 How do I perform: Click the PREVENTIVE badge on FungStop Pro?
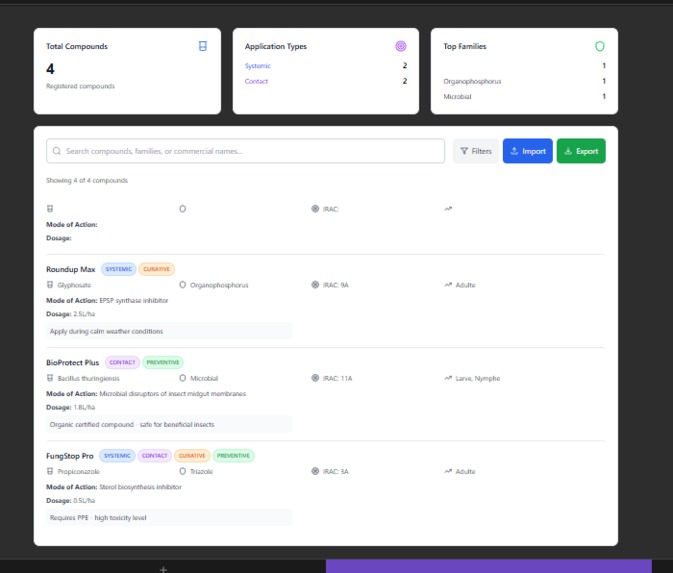pos(233,455)
